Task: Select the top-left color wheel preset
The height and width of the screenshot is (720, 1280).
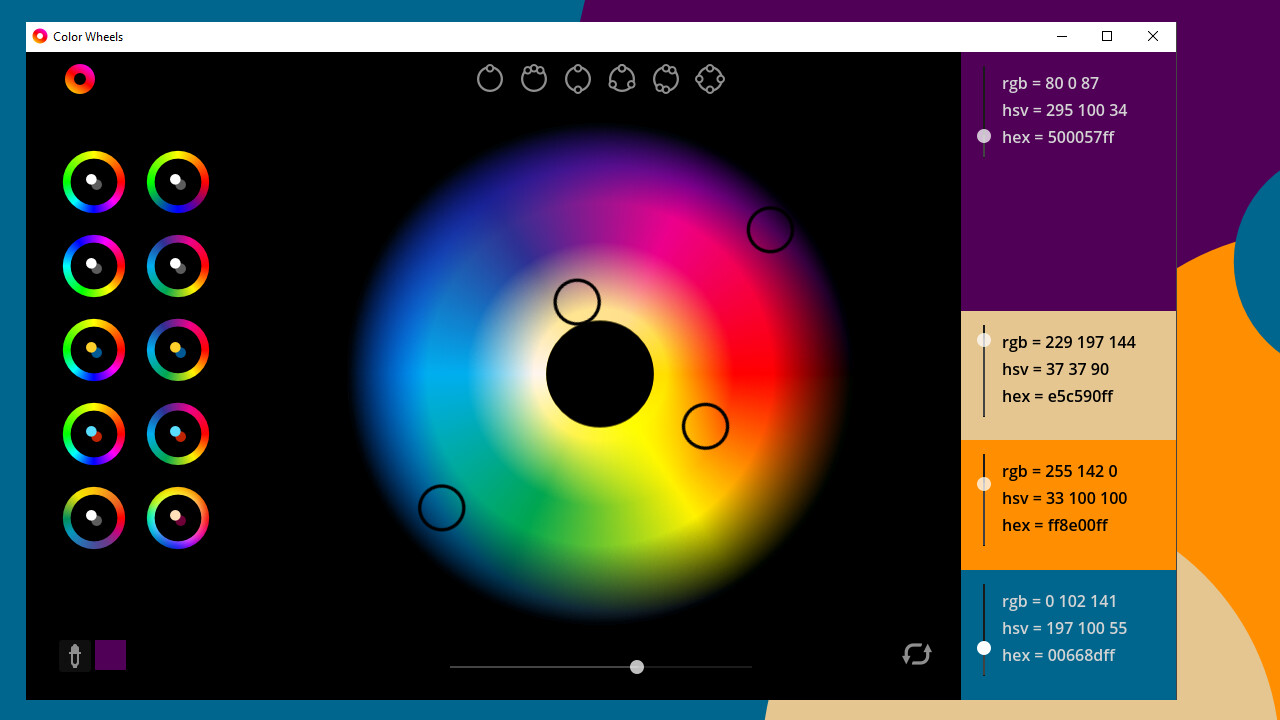Action: (x=93, y=182)
